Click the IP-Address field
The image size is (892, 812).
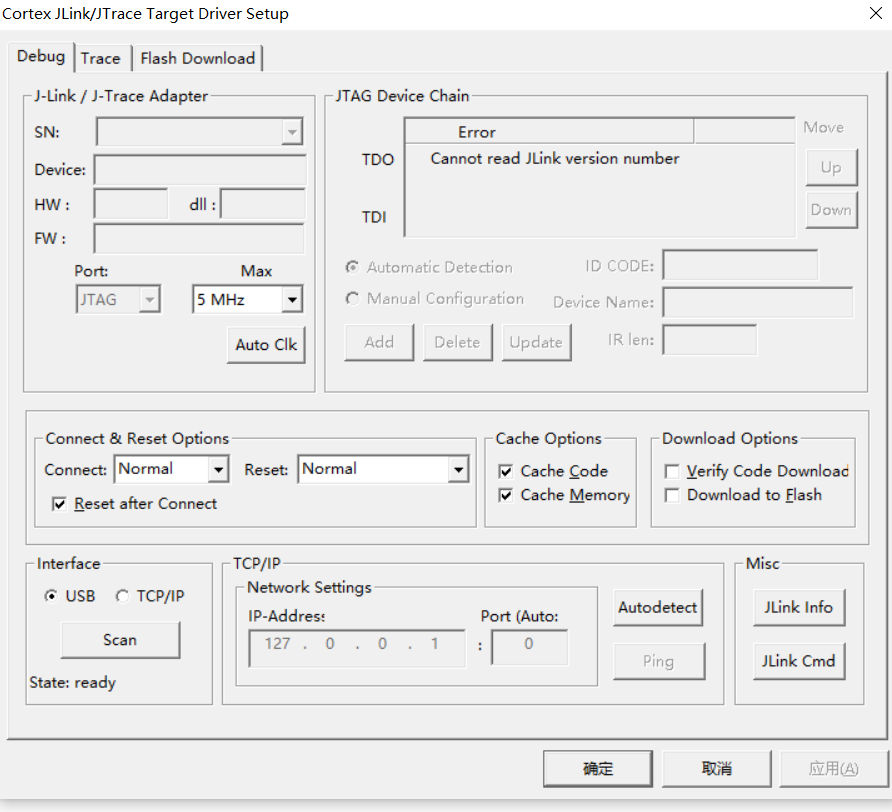click(x=357, y=648)
